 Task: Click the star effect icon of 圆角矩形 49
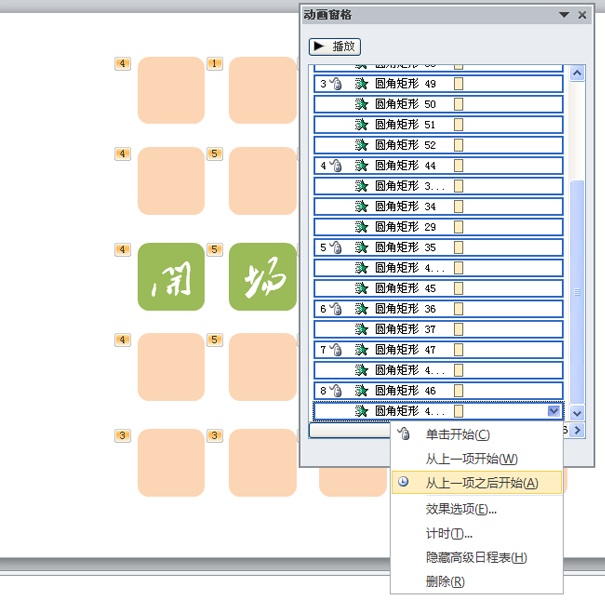coord(362,83)
